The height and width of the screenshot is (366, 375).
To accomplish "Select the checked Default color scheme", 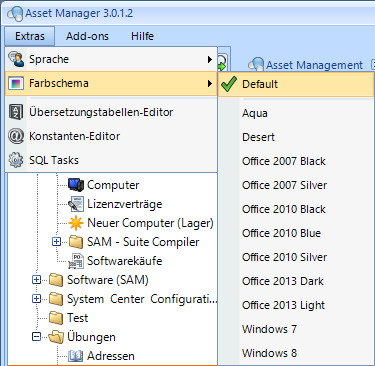I will pos(296,84).
